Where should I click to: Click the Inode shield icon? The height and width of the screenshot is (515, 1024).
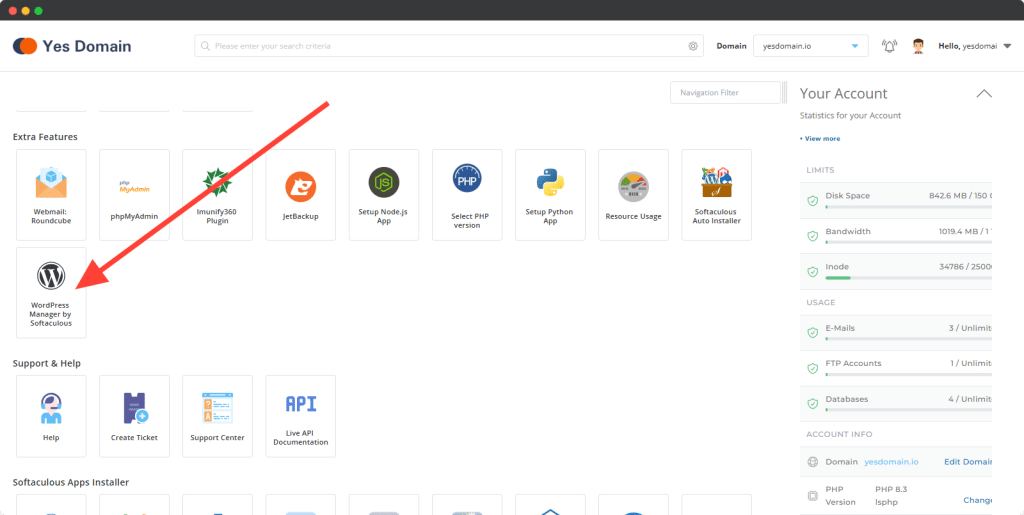812,272
